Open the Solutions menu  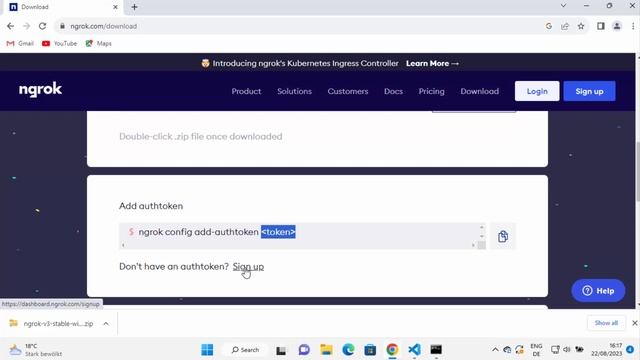[x=294, y=91]
